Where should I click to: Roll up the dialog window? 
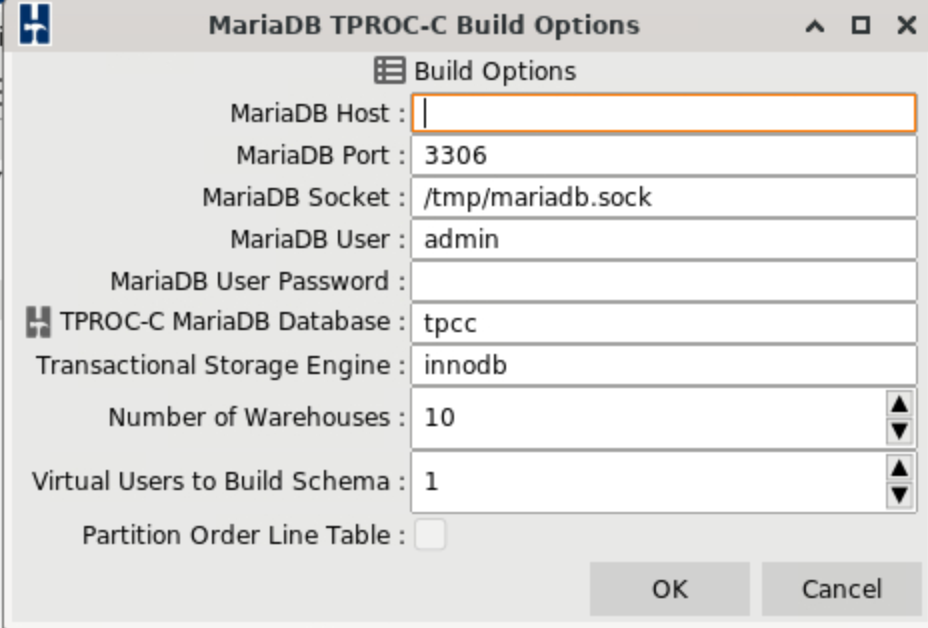(x=815, y=25)
